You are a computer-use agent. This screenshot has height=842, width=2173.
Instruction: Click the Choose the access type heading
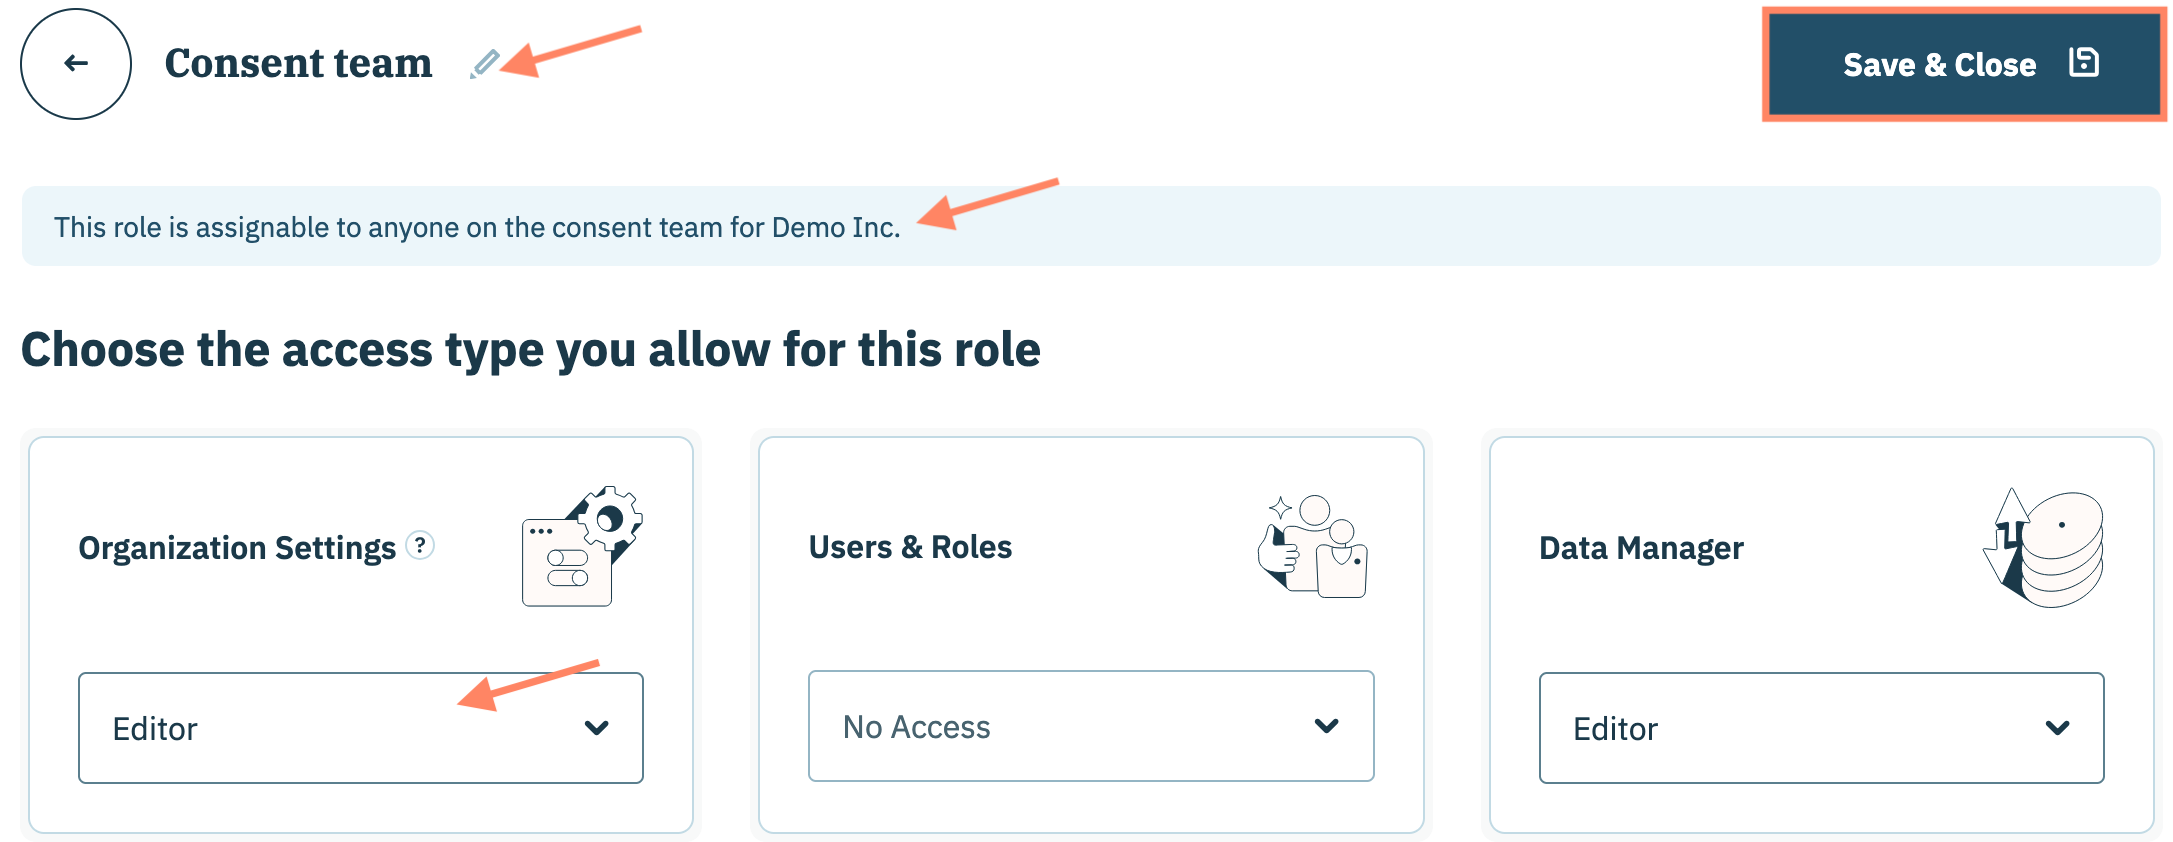(x=530, y=350)
